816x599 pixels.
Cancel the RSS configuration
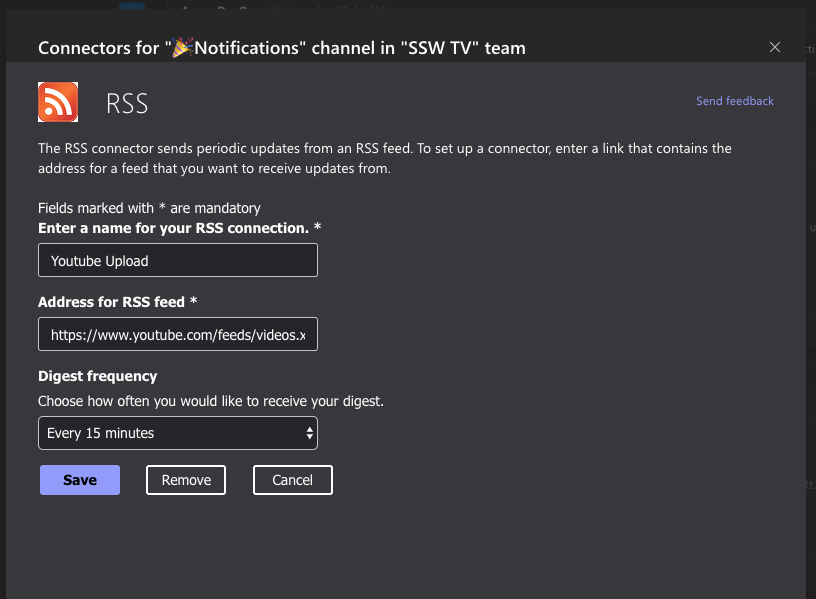click(x=292, y=480)
